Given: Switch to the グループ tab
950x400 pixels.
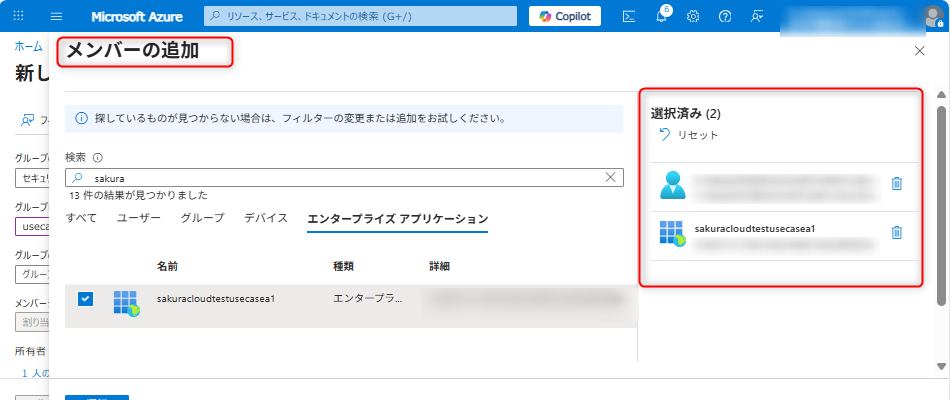Looking at the screenshot, I should click(202, 218).
